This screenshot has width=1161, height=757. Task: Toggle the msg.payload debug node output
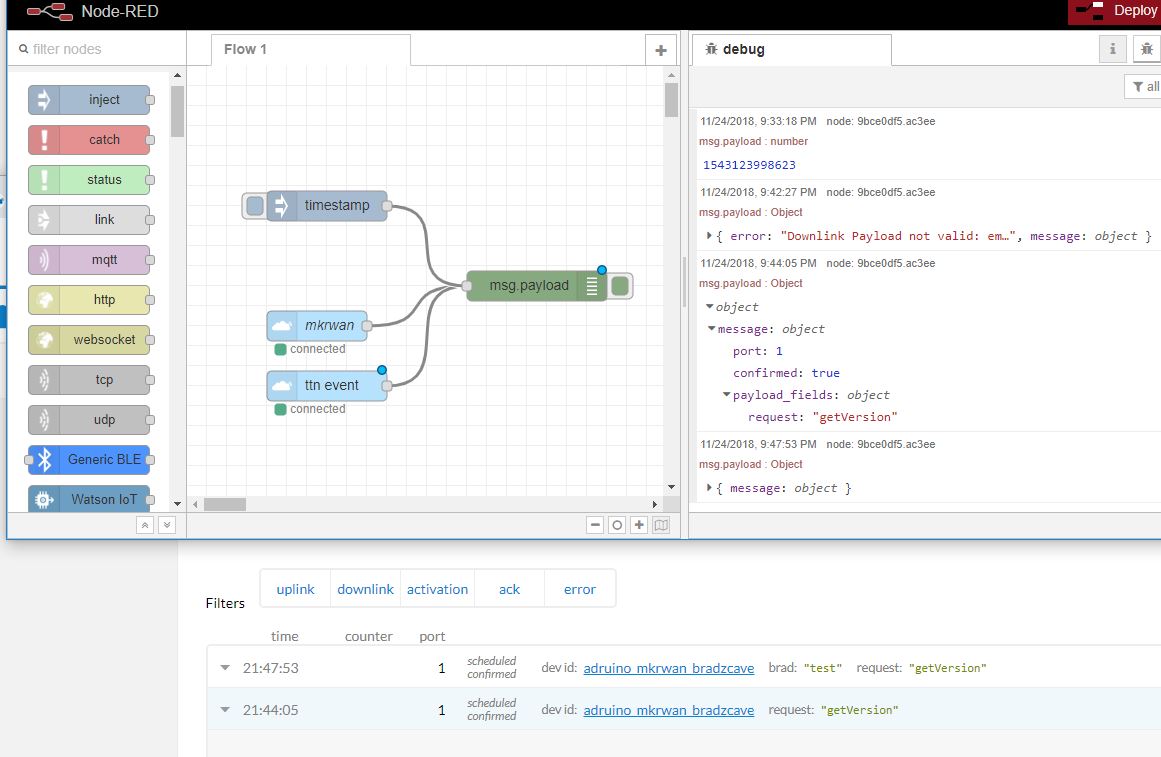[620, 286]
